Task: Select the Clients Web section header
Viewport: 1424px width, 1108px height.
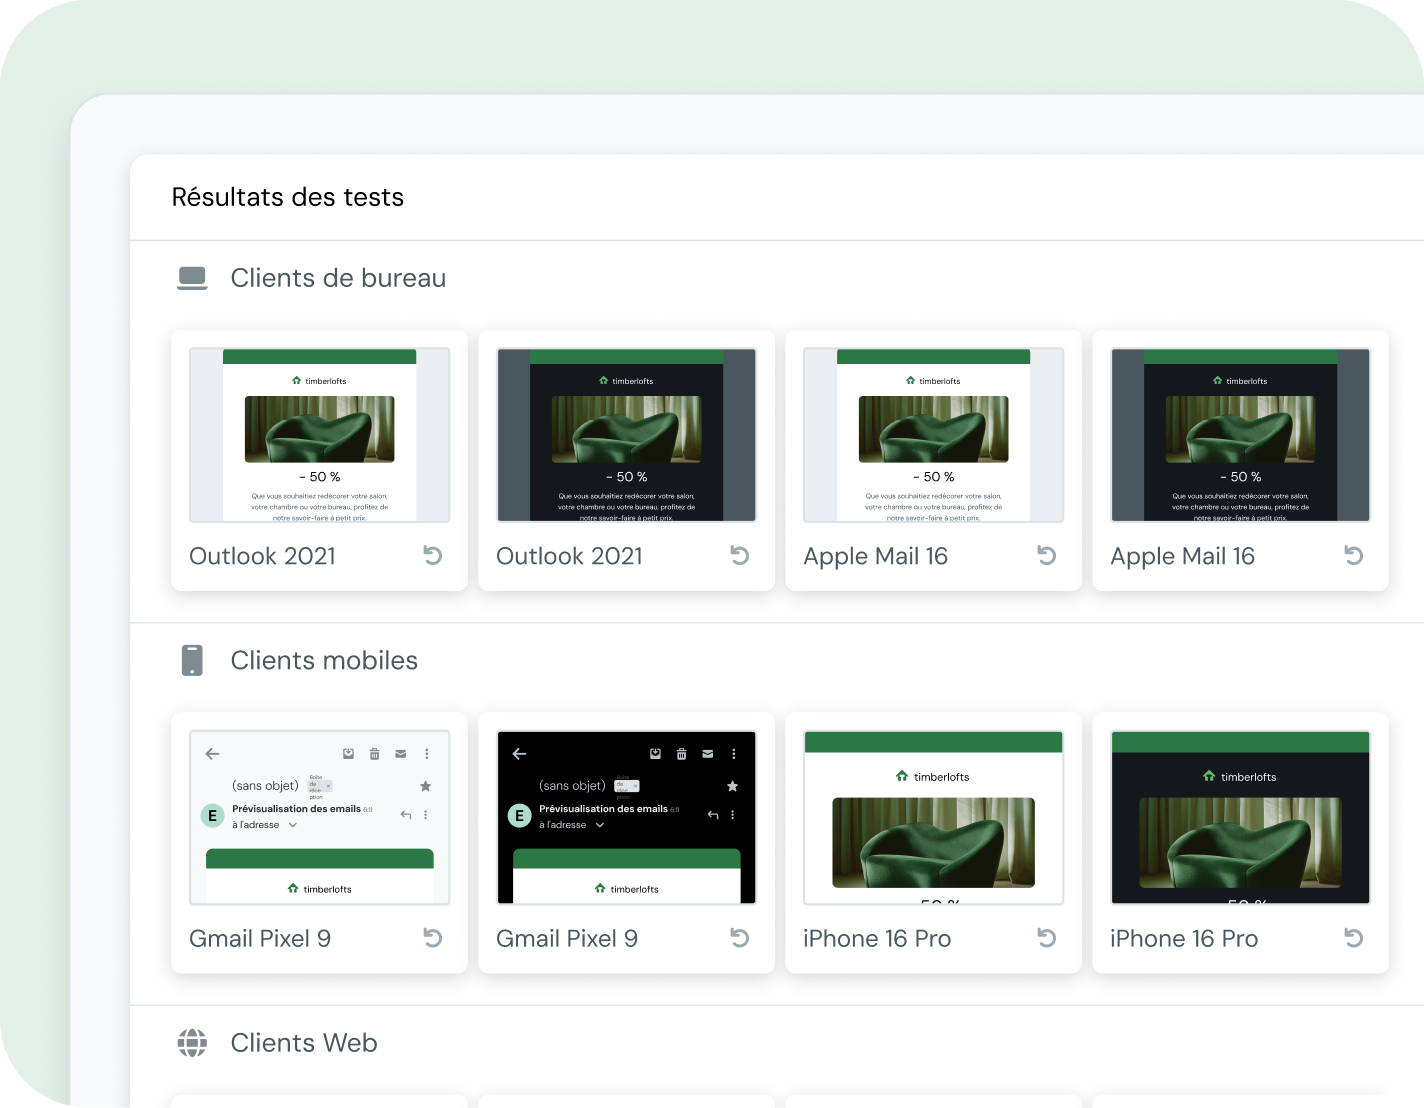Action: pos(304,1042)
